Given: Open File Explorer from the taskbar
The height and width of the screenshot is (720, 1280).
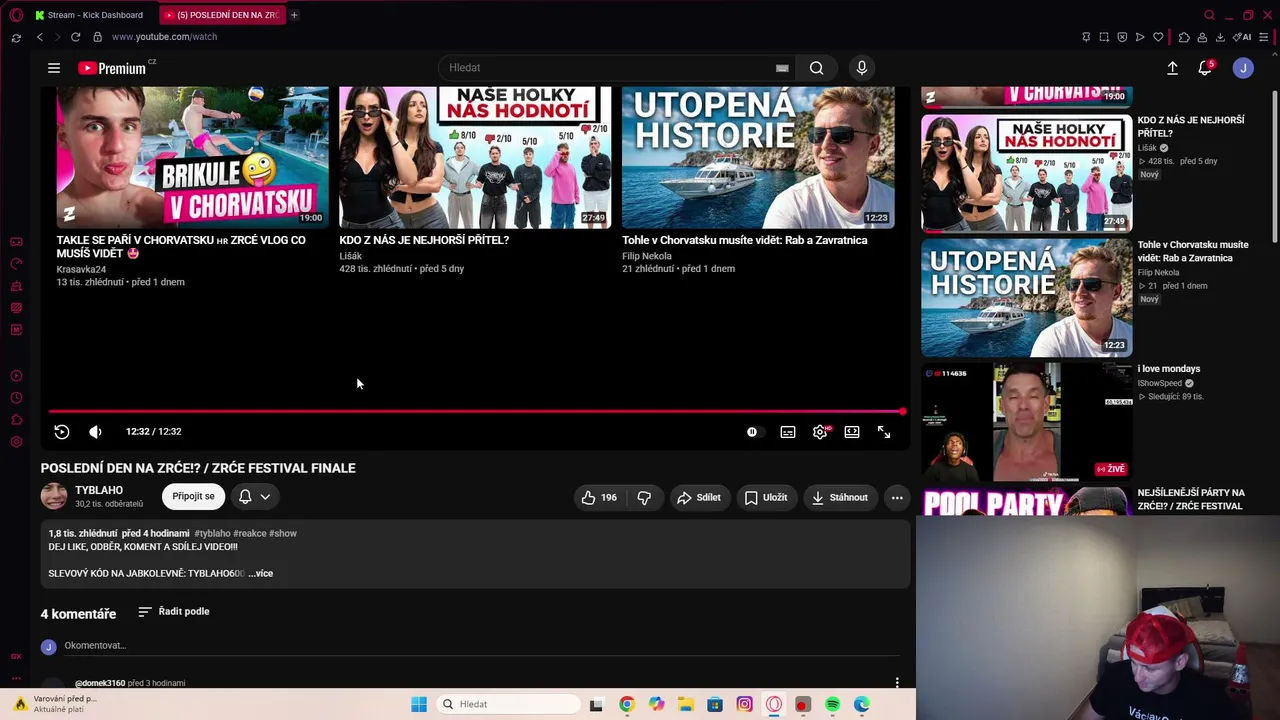Looking at the screenshot, I should [x=685, y=704].
